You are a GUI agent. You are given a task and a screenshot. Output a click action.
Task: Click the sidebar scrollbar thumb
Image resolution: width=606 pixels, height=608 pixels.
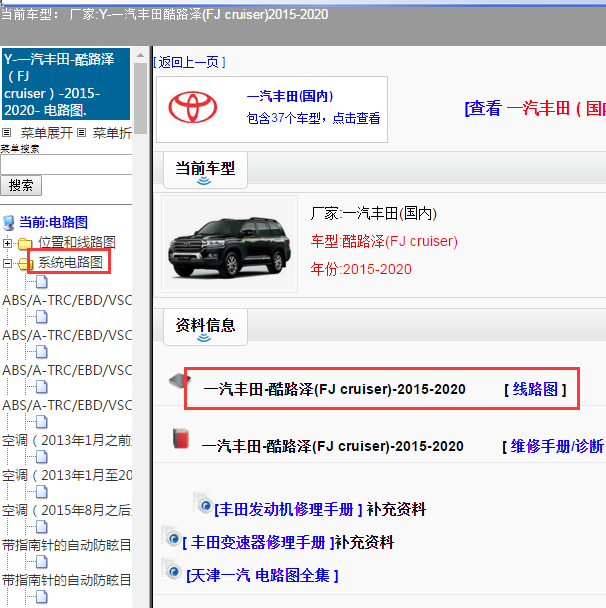140,98
